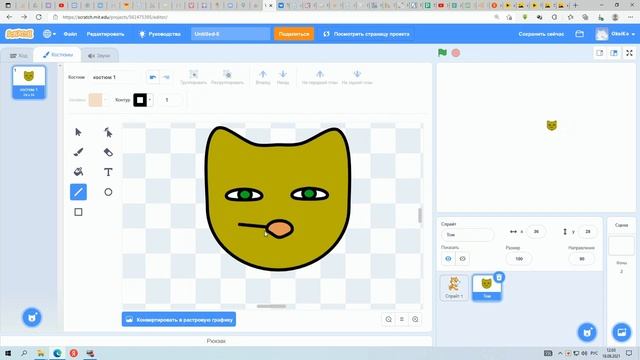Click the Ungroup button
The width and height of the screenshot is (640, 360).
tap(227, 77)
